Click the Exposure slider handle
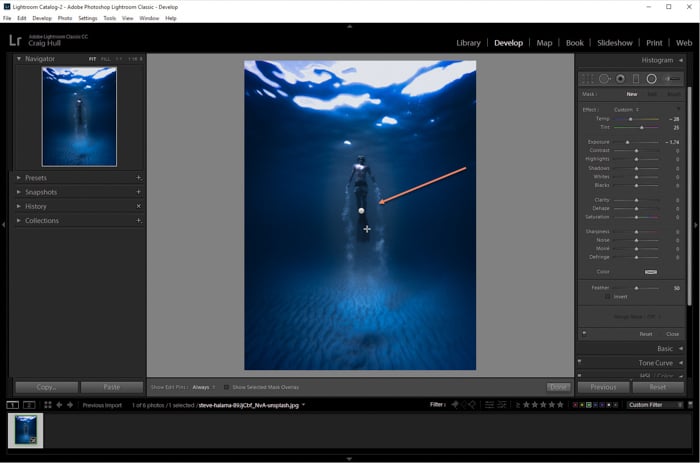The width and height of the screenshot is (700, 463). pyautogui.click(x=627, y=142)
